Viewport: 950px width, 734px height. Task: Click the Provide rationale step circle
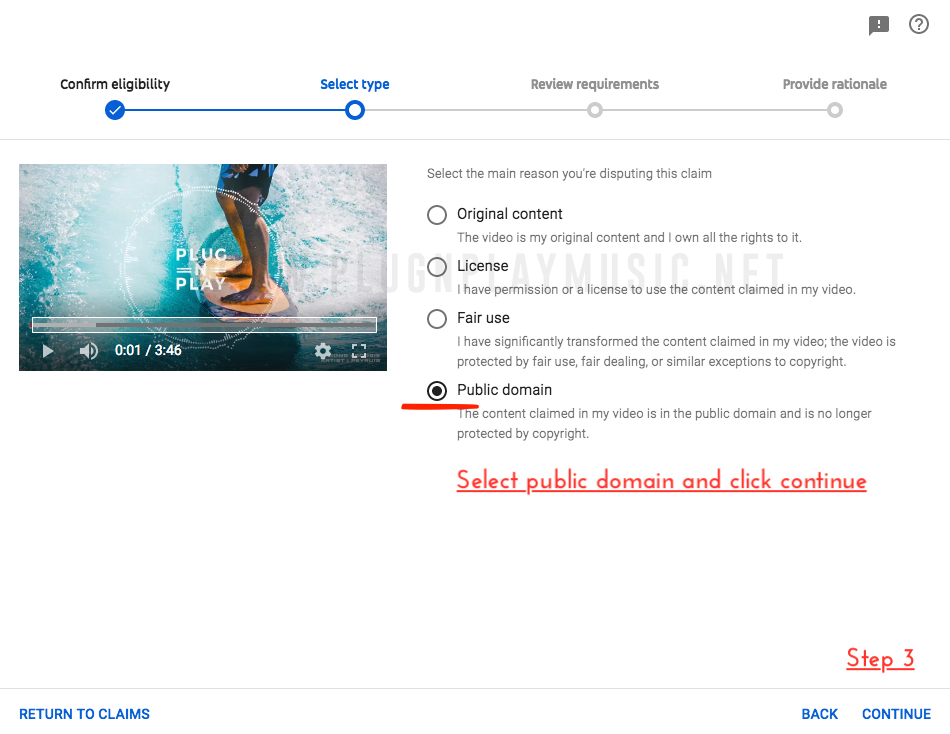click(x=835, y=110)
